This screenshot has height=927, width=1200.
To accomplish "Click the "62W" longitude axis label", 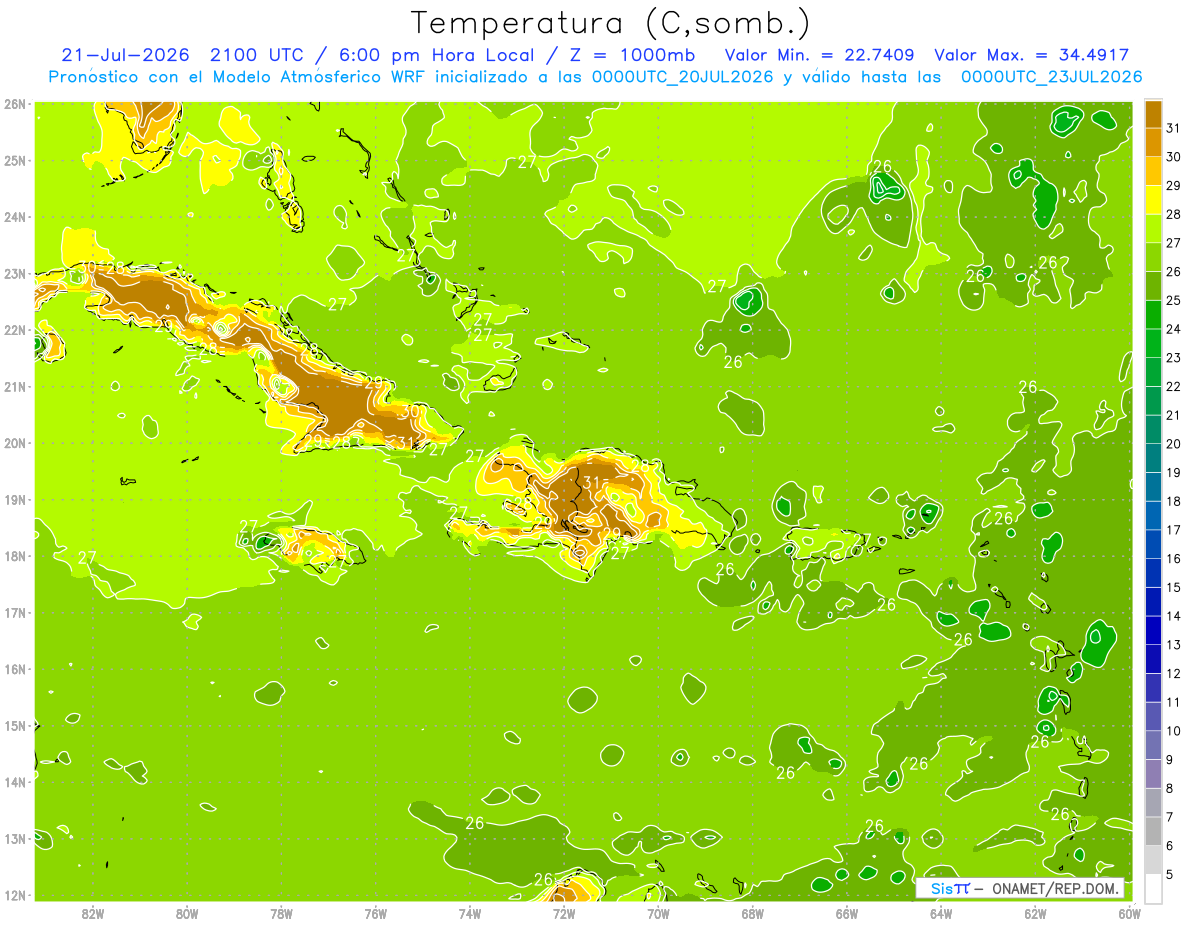I will 1035,913.
